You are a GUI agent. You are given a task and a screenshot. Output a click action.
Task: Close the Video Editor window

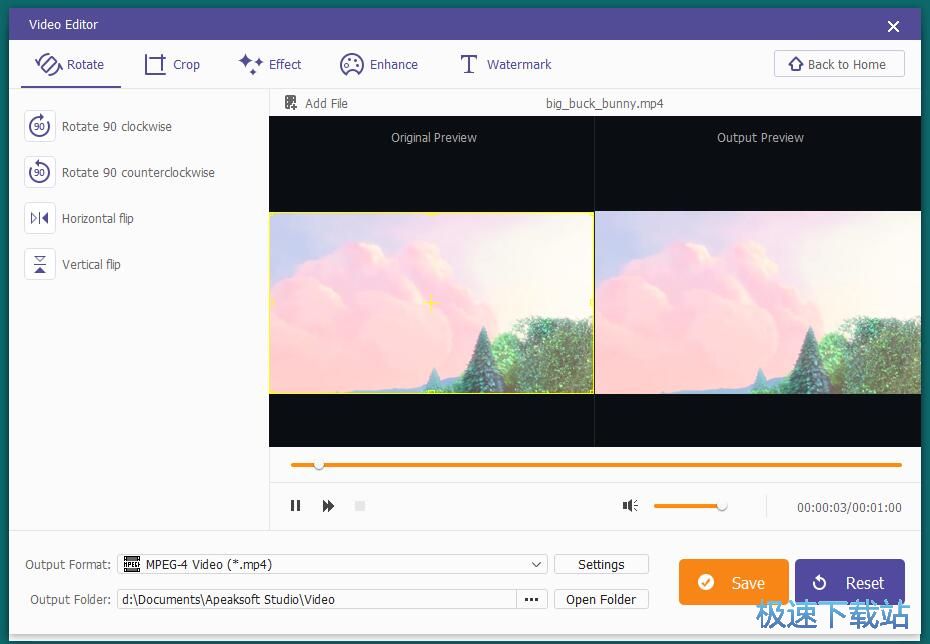coord(893,26)
